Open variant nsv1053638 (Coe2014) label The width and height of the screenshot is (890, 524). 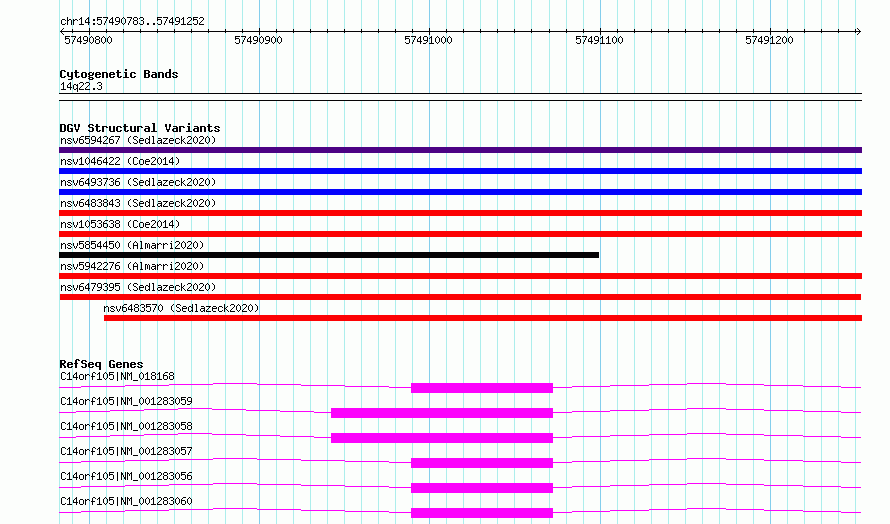tap(120, 224)
